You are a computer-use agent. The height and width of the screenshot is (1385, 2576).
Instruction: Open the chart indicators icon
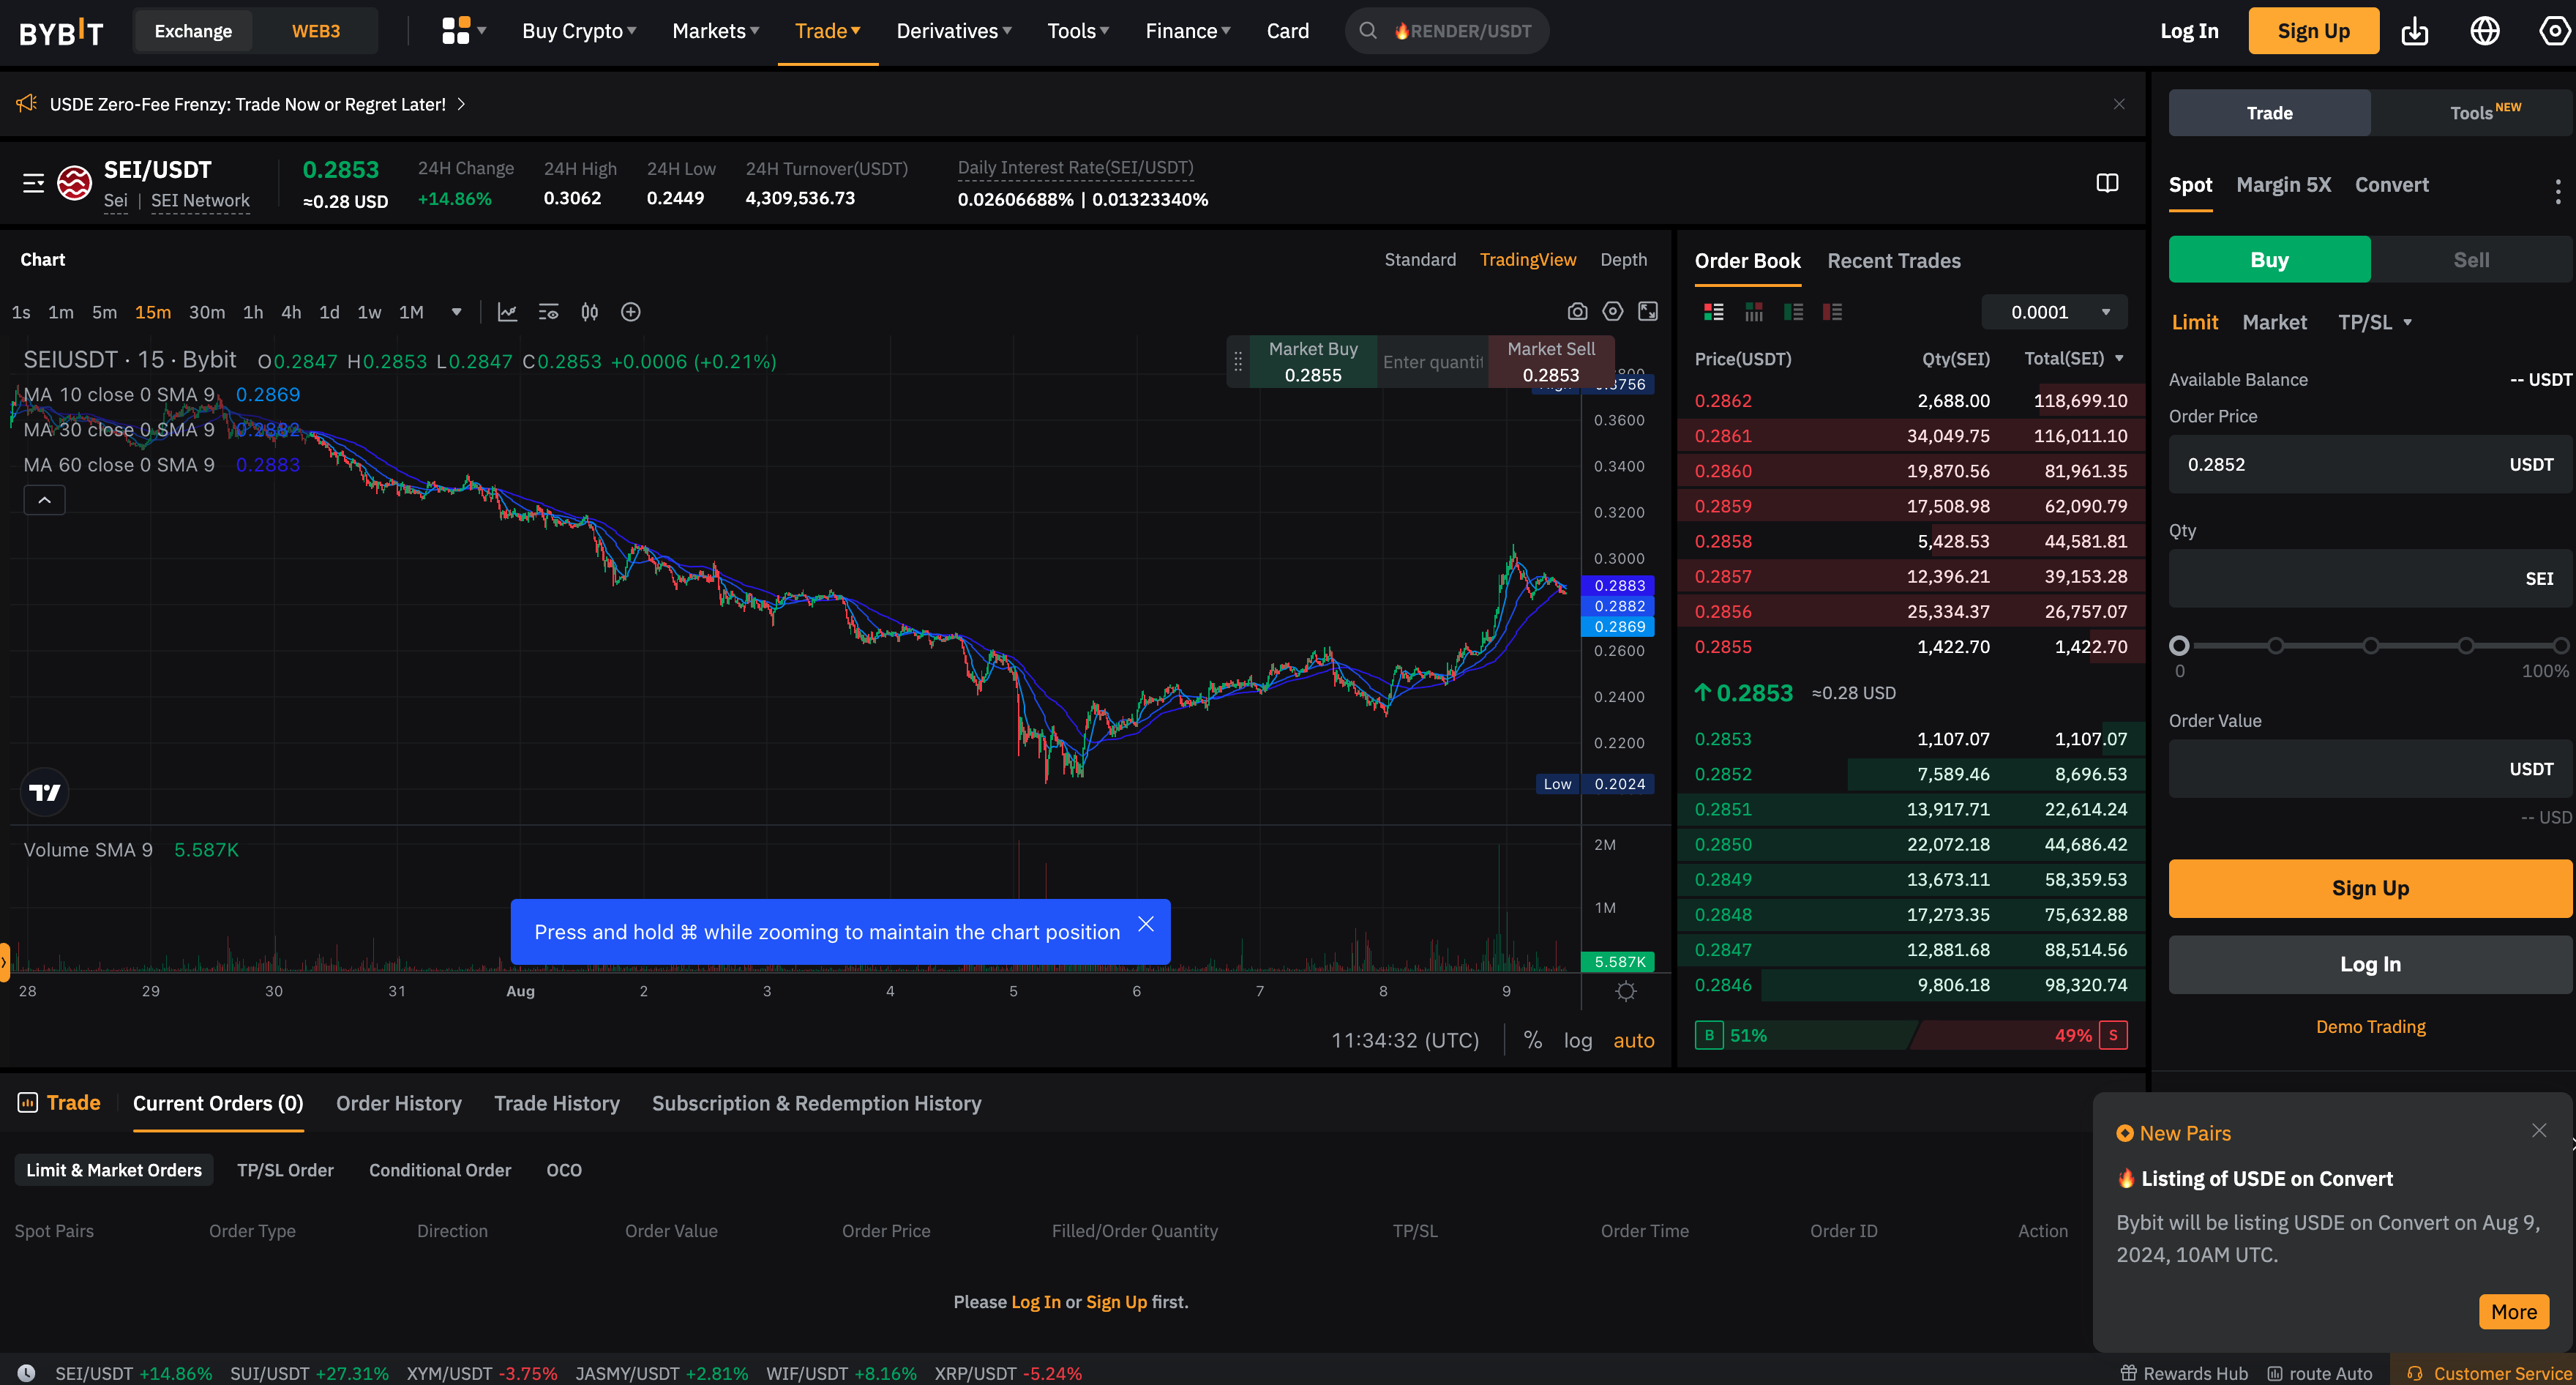coord(508,312)
